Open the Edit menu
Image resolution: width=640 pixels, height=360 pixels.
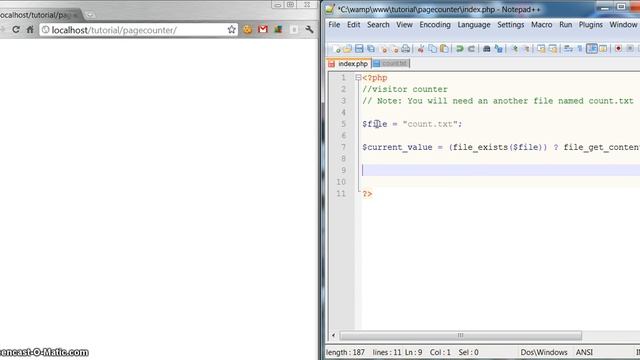[x=353, y=25]
